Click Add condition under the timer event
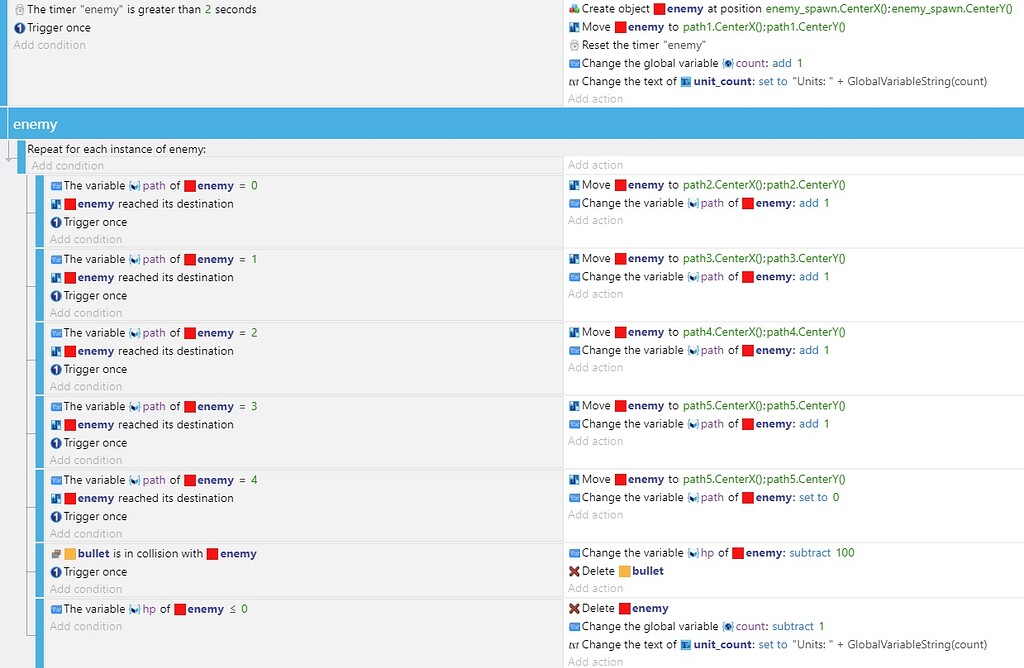This screenshot has width=1024, height=668. [49, 44]
